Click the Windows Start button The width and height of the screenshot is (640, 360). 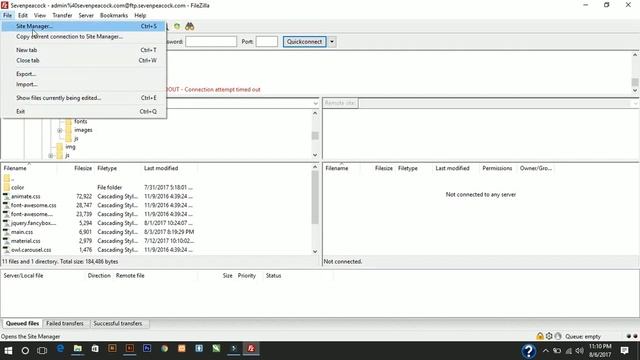pyautogui.click(x=8, y=350)
